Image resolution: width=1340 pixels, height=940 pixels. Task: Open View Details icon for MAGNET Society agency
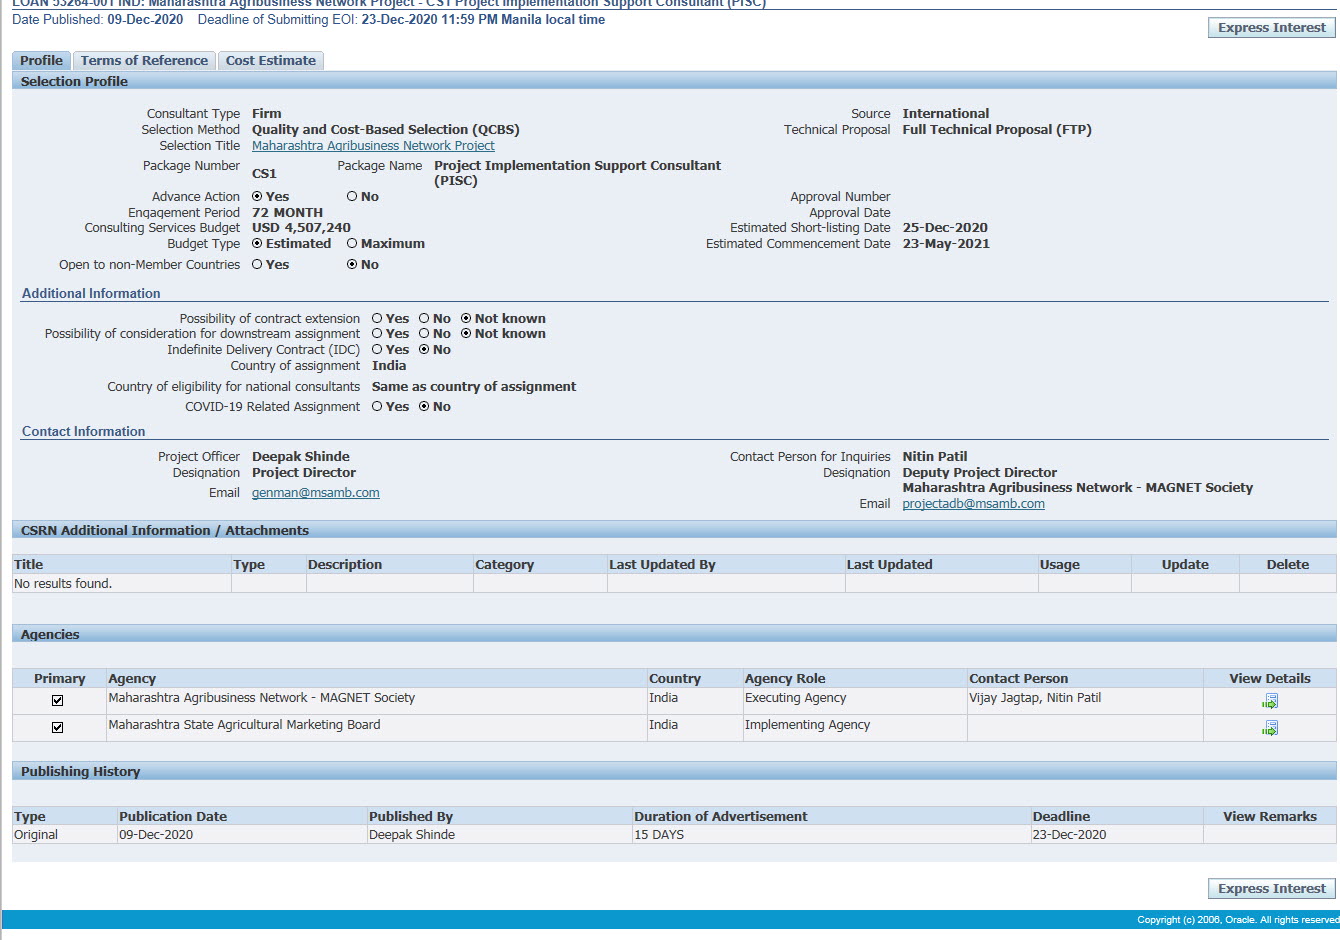coord(1270,701)
